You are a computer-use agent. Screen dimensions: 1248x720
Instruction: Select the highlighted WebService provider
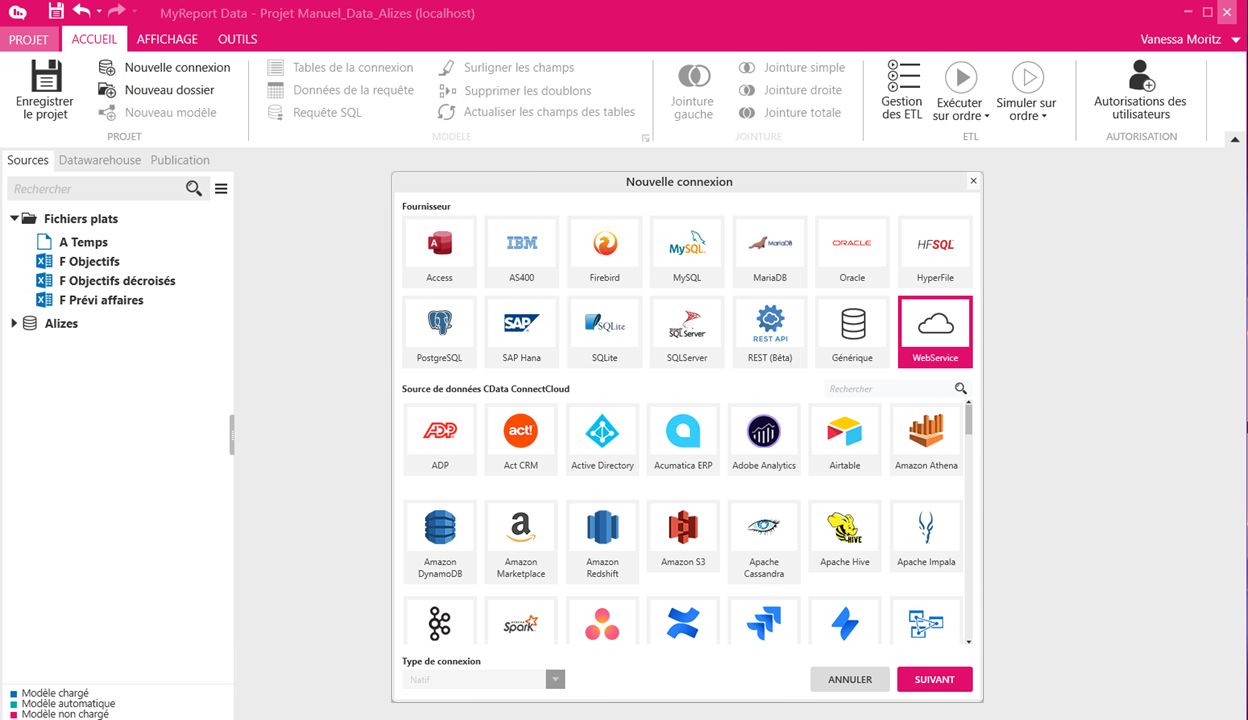pyautogui.click(x=935, y=332)
